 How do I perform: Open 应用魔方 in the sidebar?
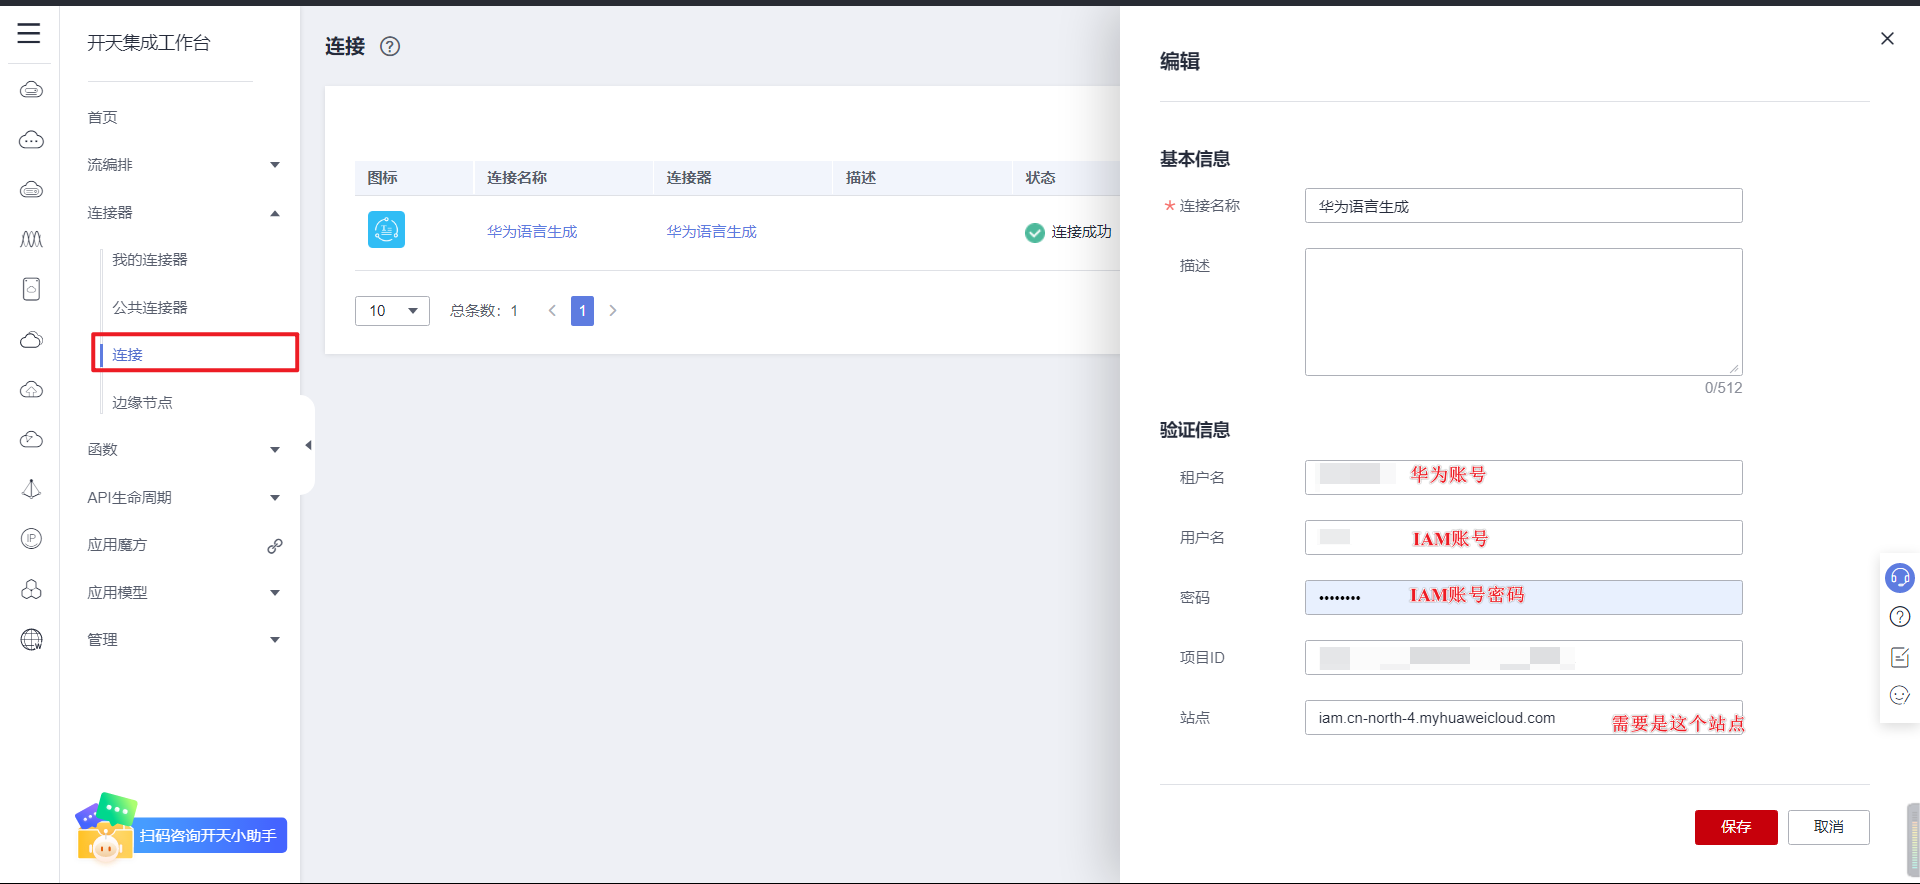pos(117,545)
